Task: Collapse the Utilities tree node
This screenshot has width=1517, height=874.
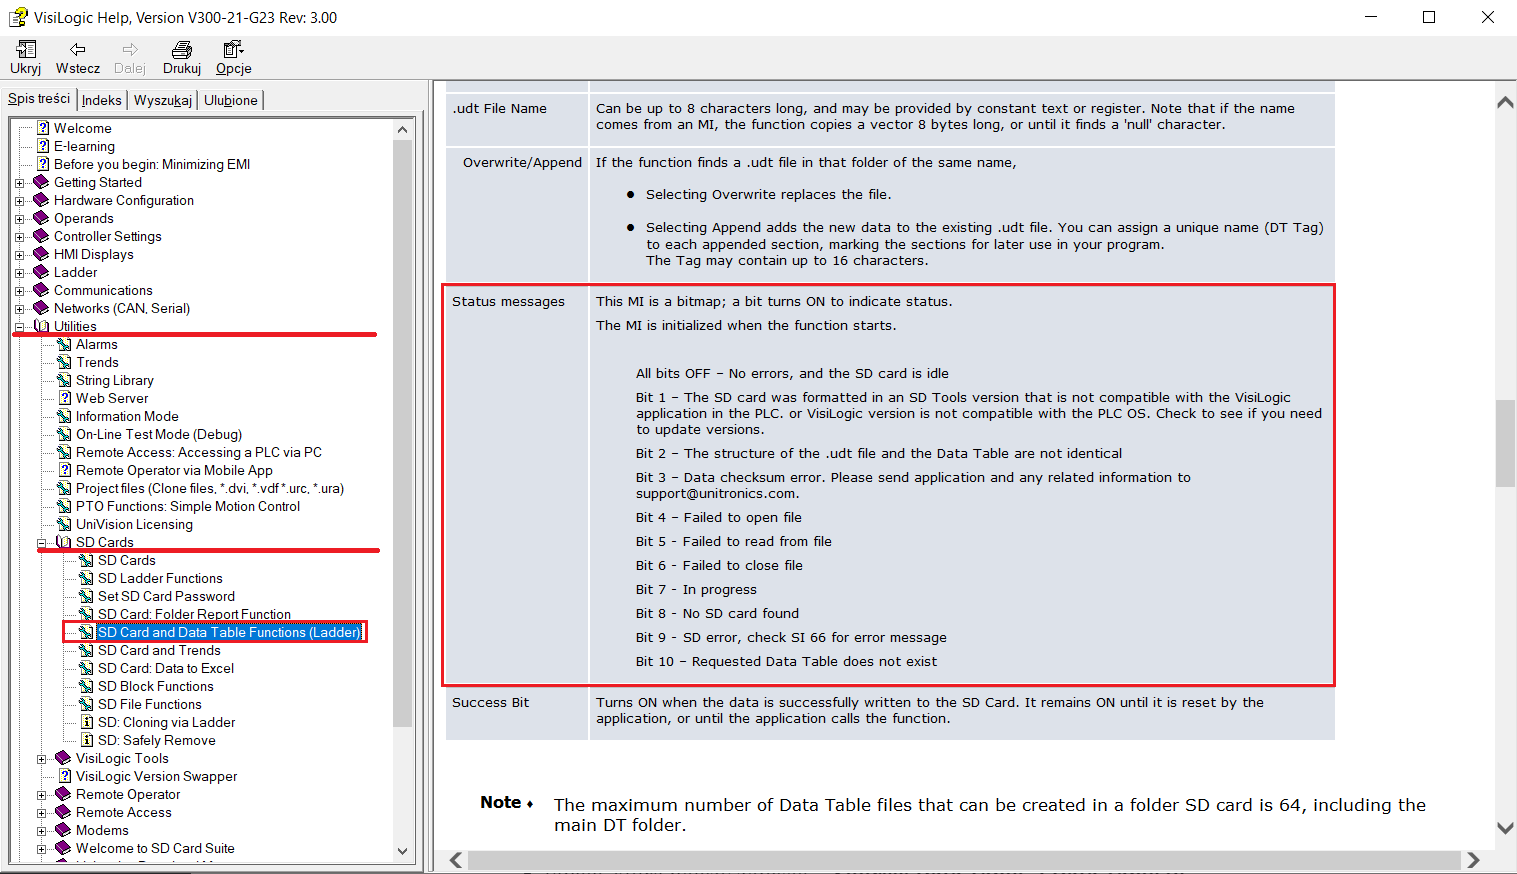Action: 20,327
